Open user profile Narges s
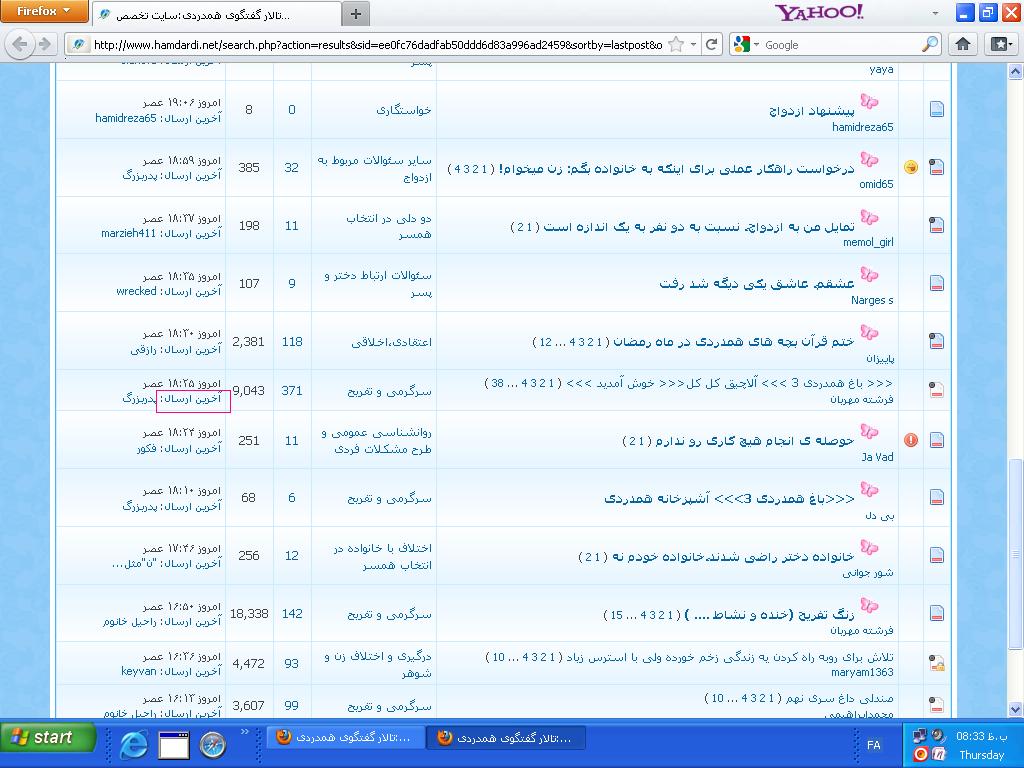 (872, 300)
